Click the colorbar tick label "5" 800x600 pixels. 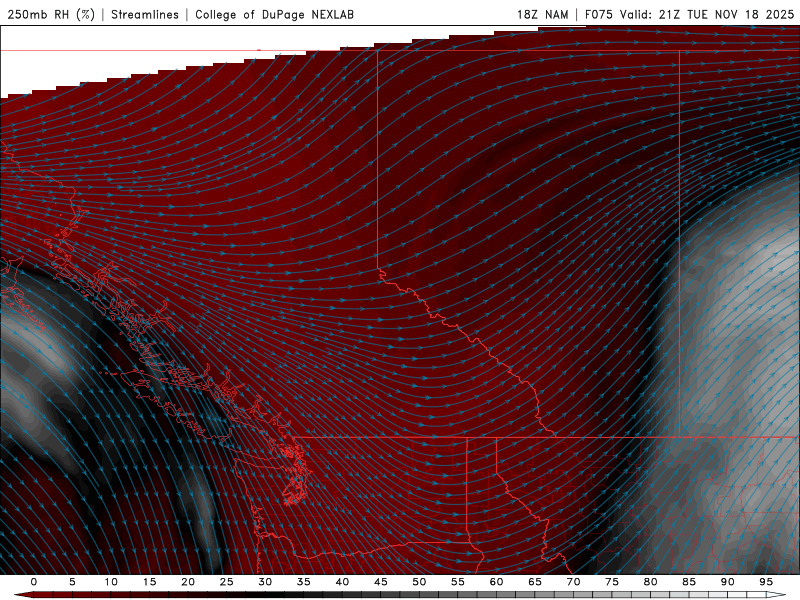[72, 582]
